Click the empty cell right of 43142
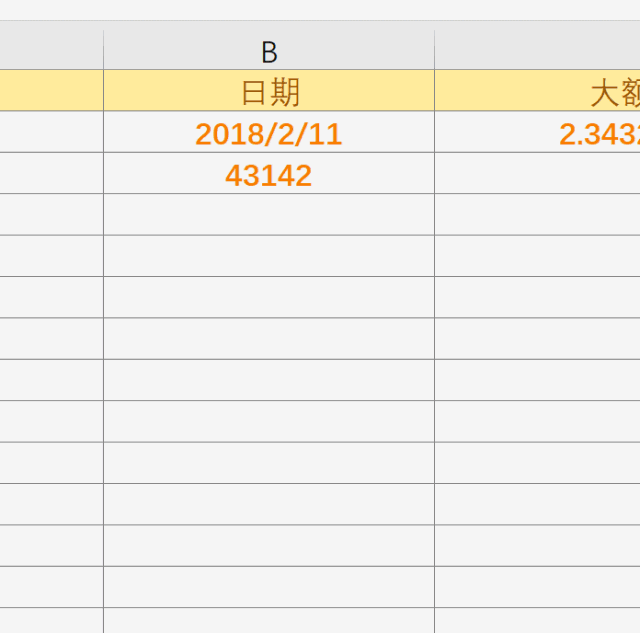 [537, 174]
